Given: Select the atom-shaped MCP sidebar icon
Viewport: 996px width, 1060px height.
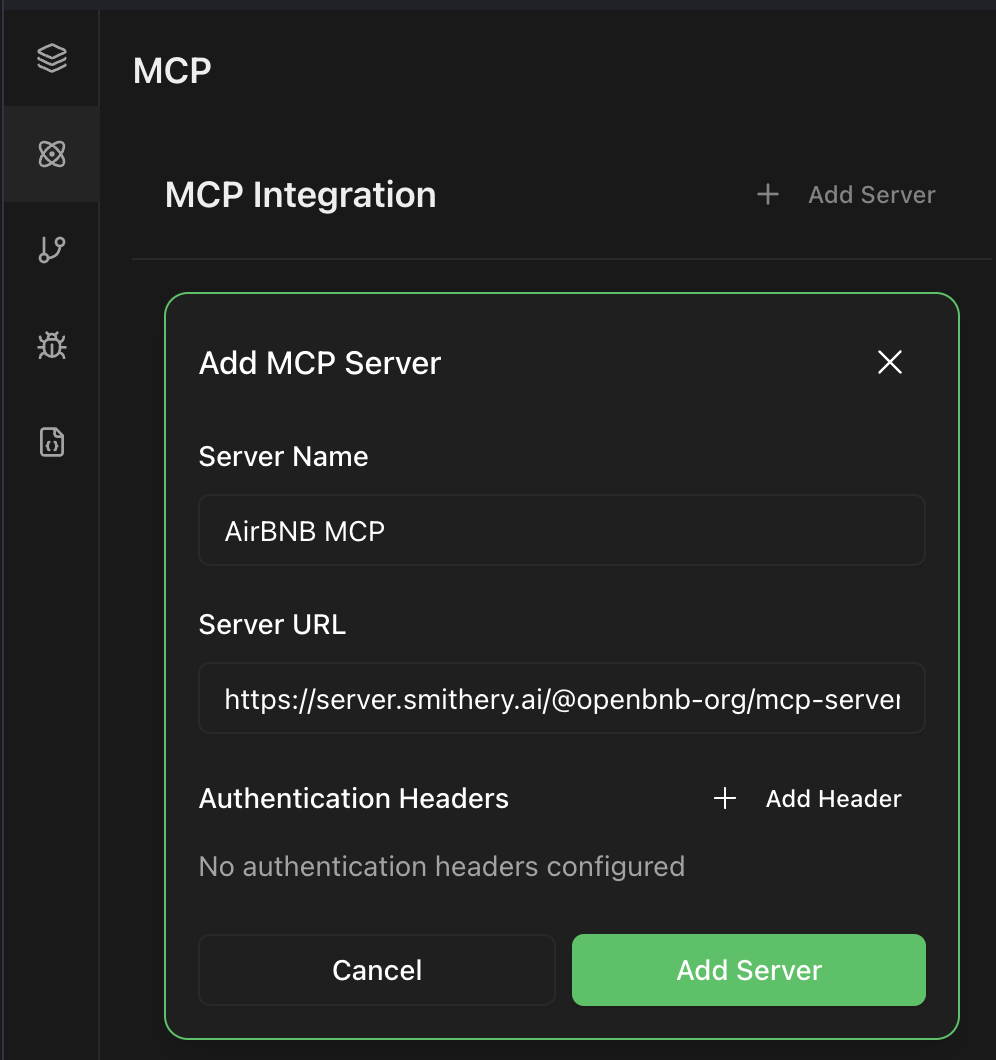Looking at the screenshot, I should (51, 154).
